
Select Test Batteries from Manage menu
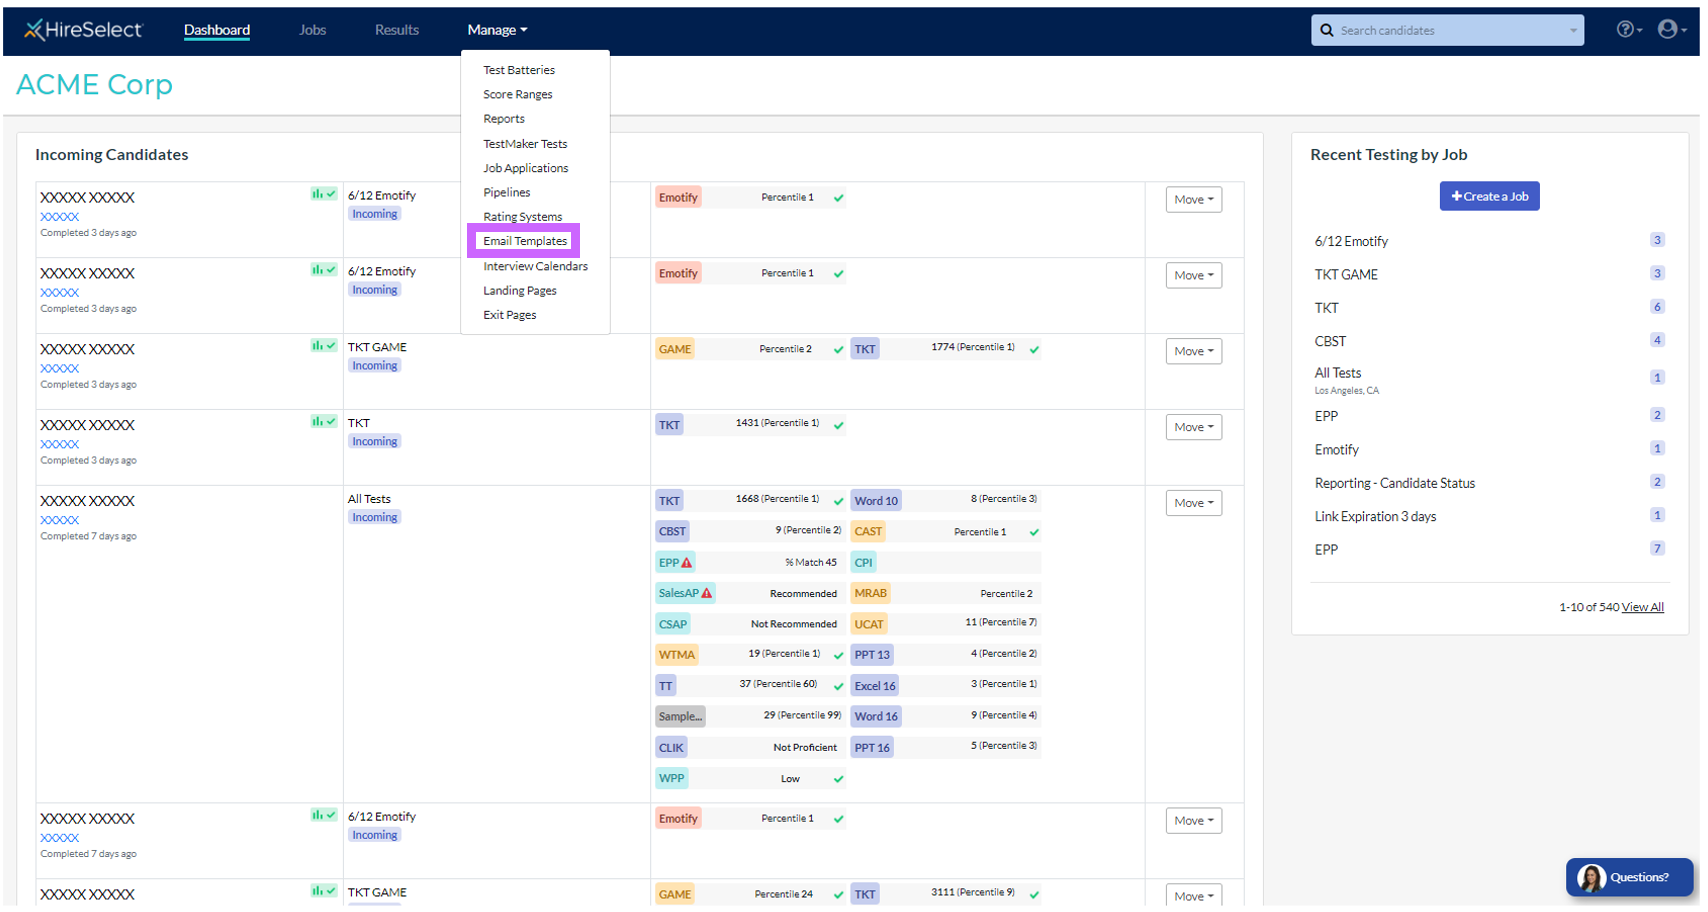(519, 70)
